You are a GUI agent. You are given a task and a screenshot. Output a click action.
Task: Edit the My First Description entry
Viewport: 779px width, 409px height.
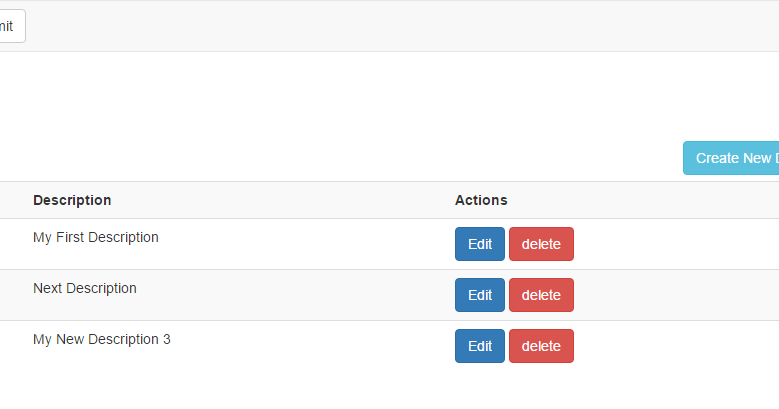tap(480, 244)
